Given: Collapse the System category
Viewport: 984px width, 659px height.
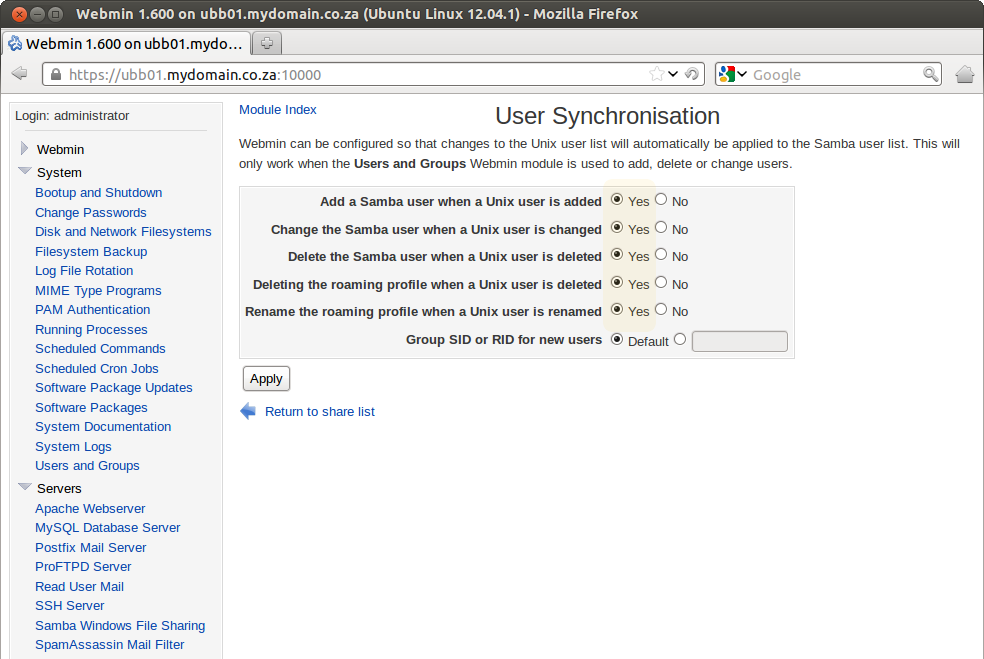Looking at the screenshot, I should pyautogui.click(x=25, y=171).
